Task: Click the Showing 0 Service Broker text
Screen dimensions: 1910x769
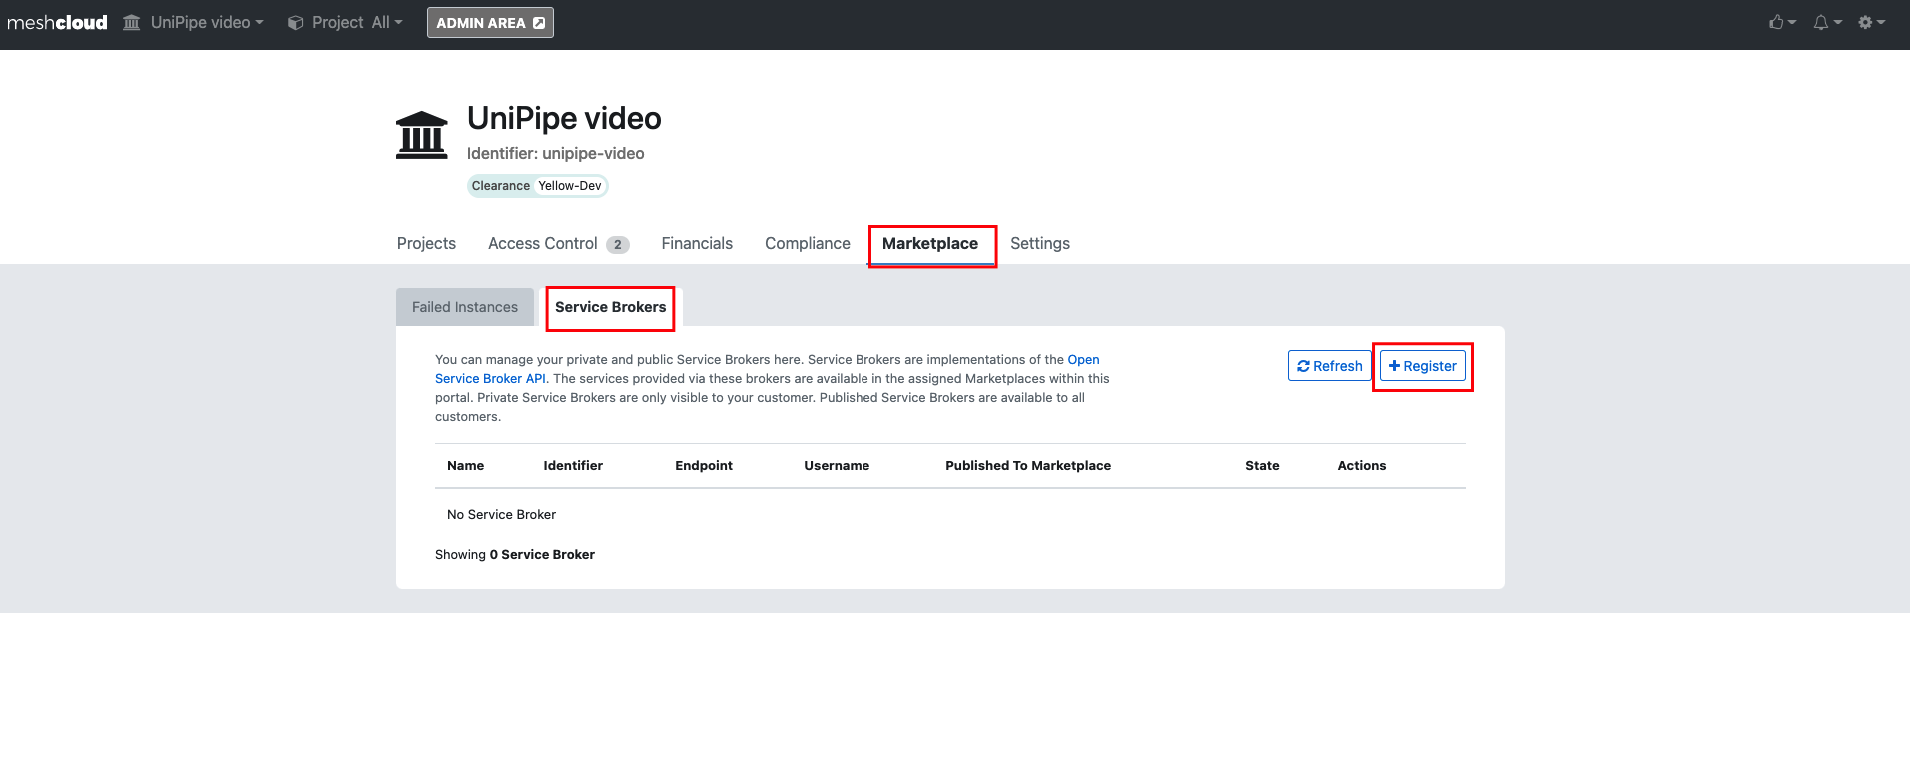Action: [515, 555]
